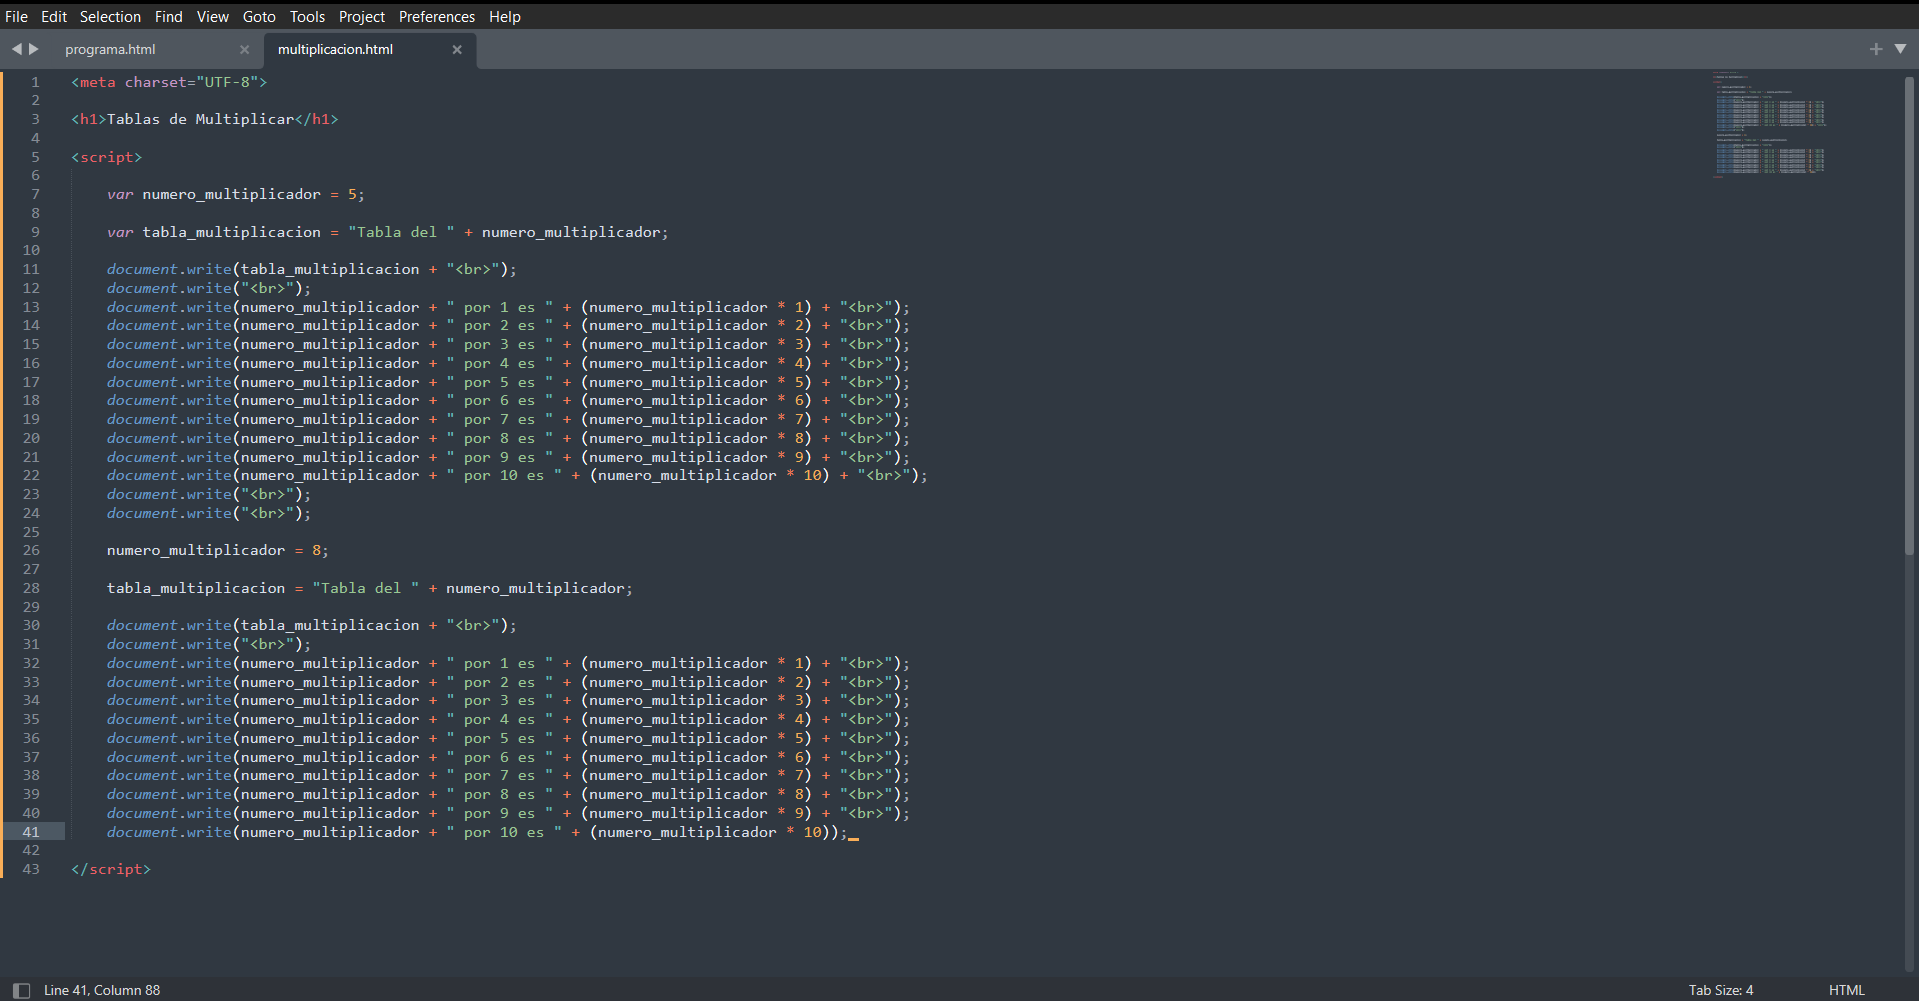Click "por 5 es" on line 36

[500, 738]
